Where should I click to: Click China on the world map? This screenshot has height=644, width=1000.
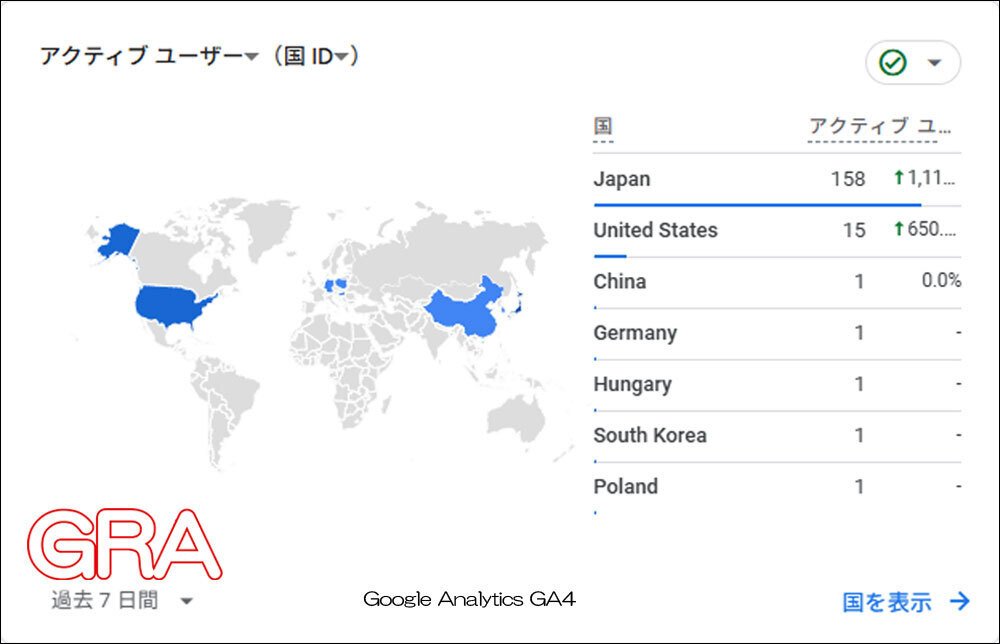click(x=465, y=310)
